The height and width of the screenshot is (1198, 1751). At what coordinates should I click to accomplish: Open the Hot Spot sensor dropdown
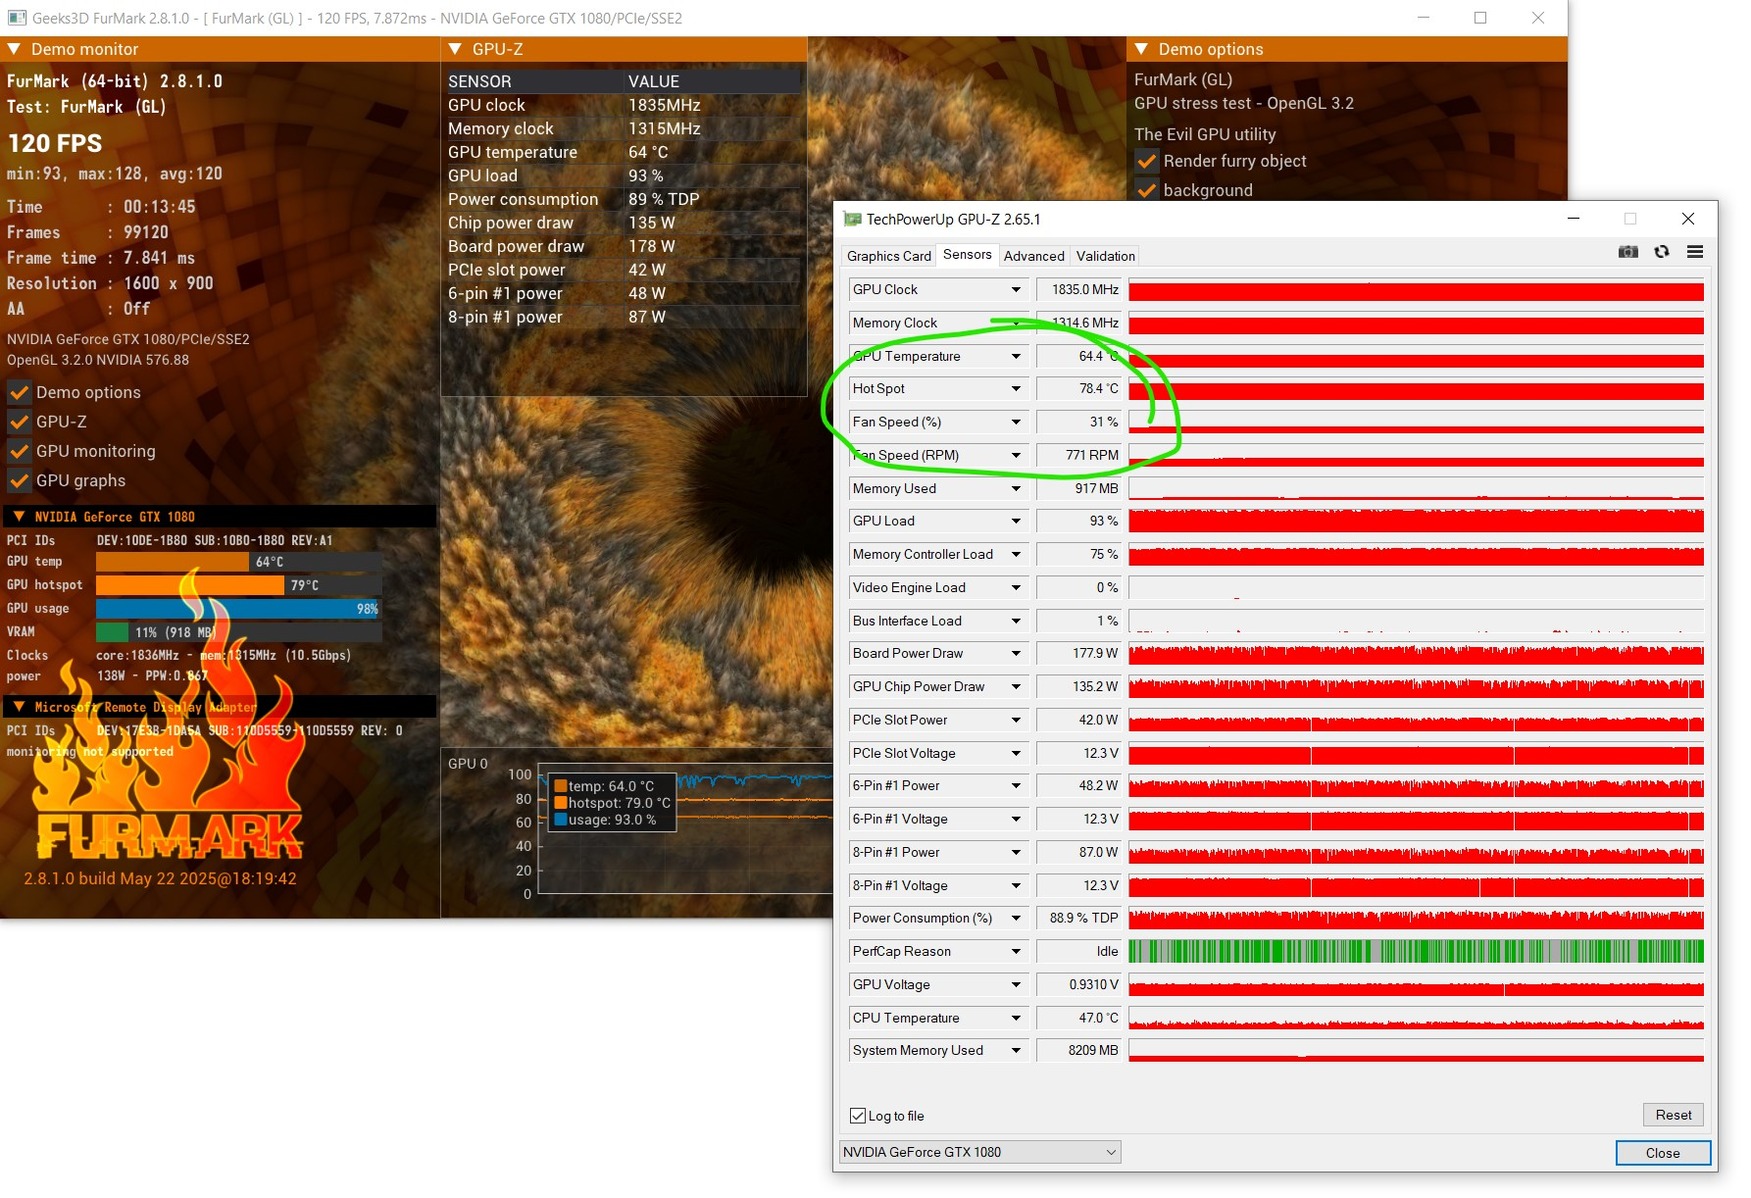tap(1016, 389)
